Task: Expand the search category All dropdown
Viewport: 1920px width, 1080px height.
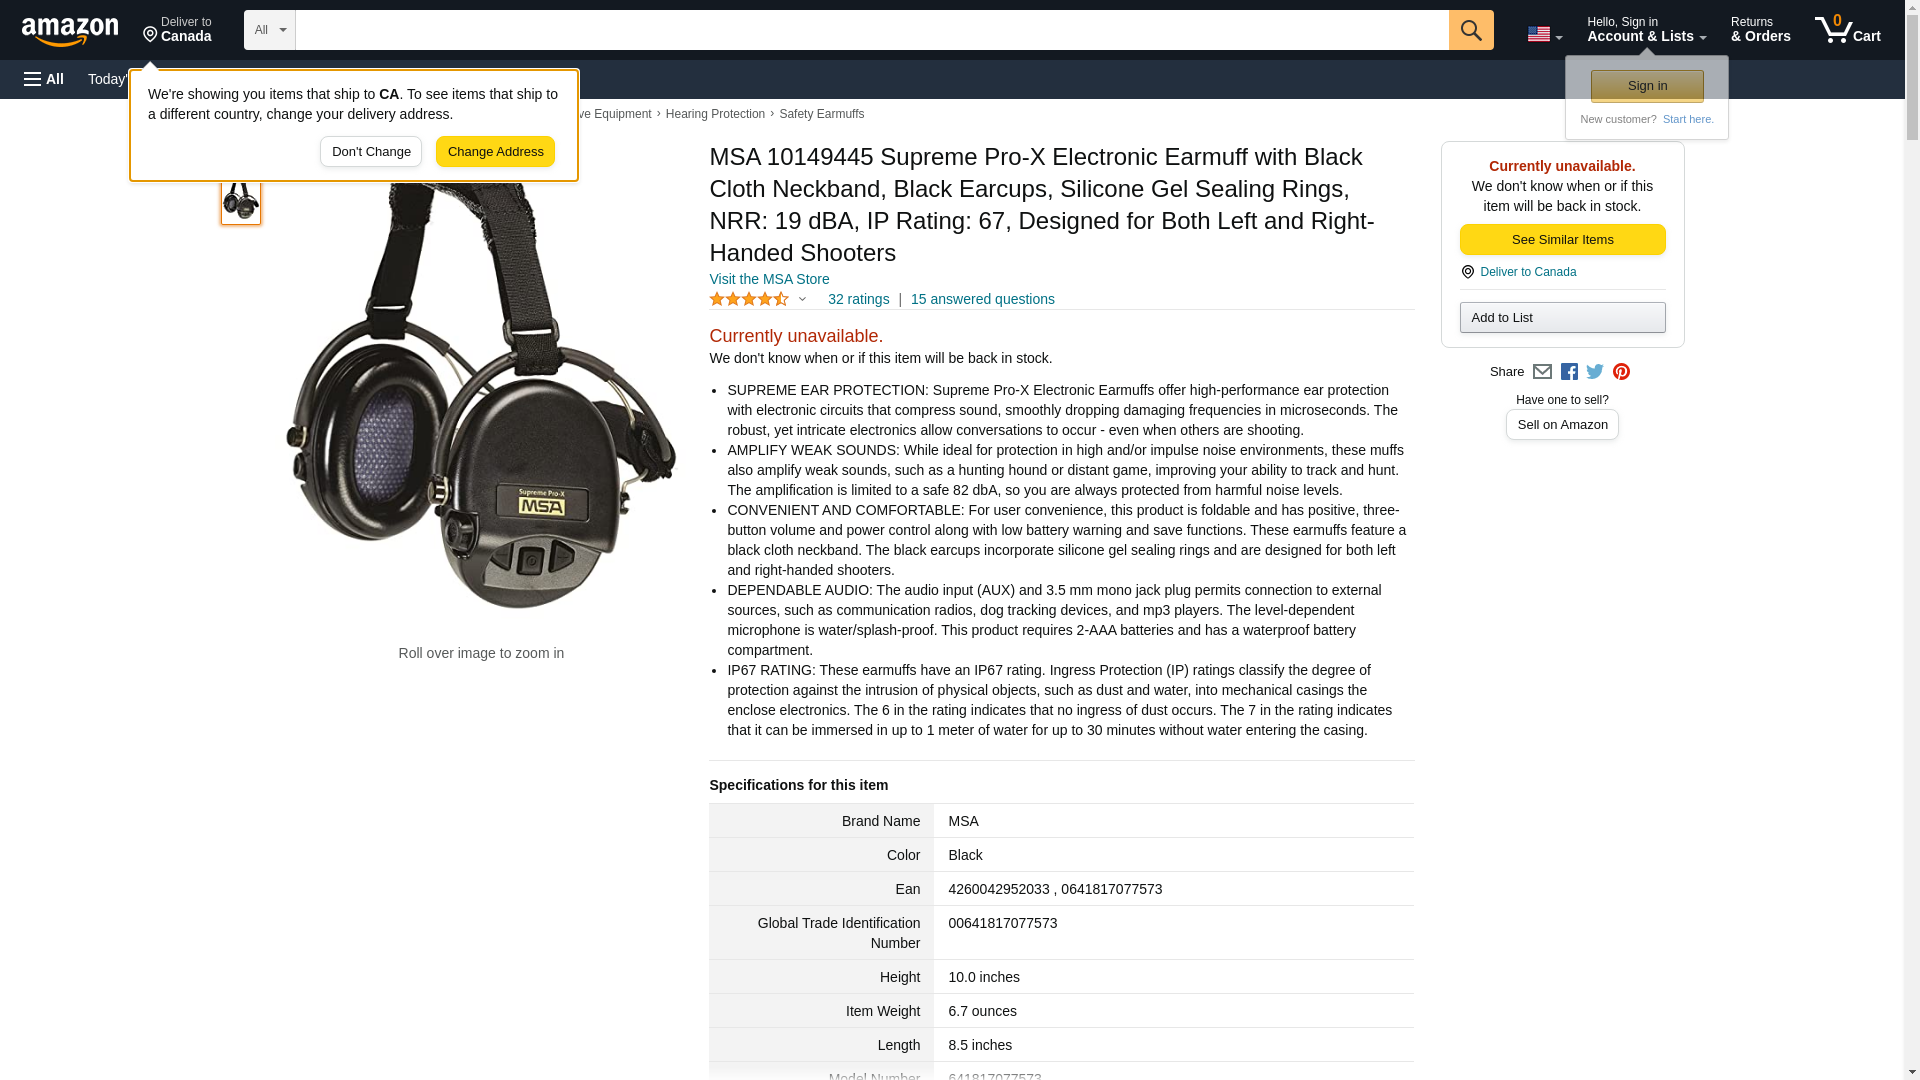Action: click(270, 30)
